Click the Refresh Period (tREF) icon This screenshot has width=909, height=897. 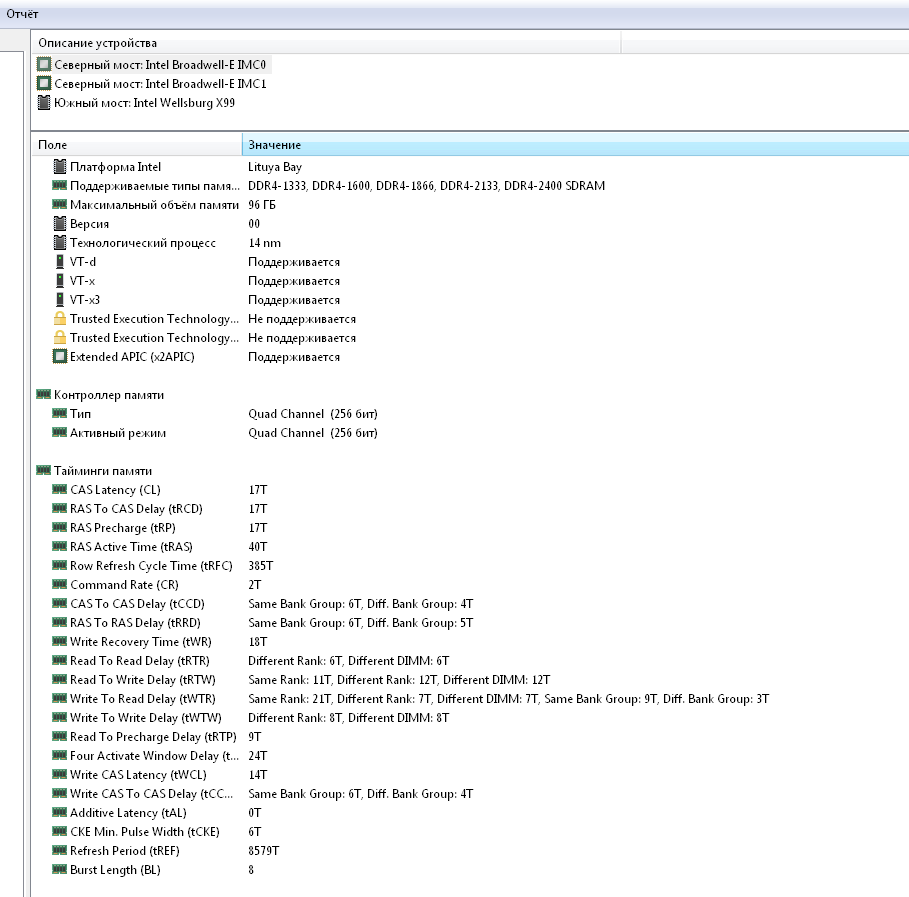[60, 851]
